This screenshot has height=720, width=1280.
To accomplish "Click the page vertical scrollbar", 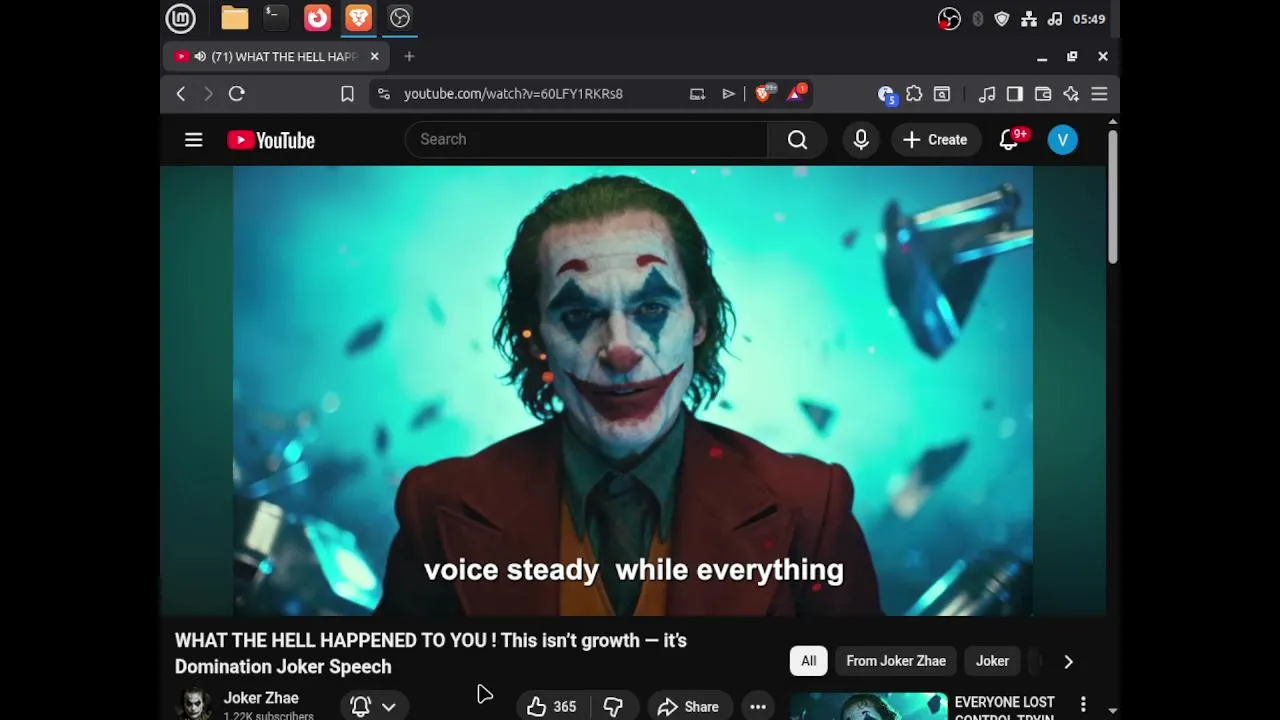I will click(x=1112, y=197).
